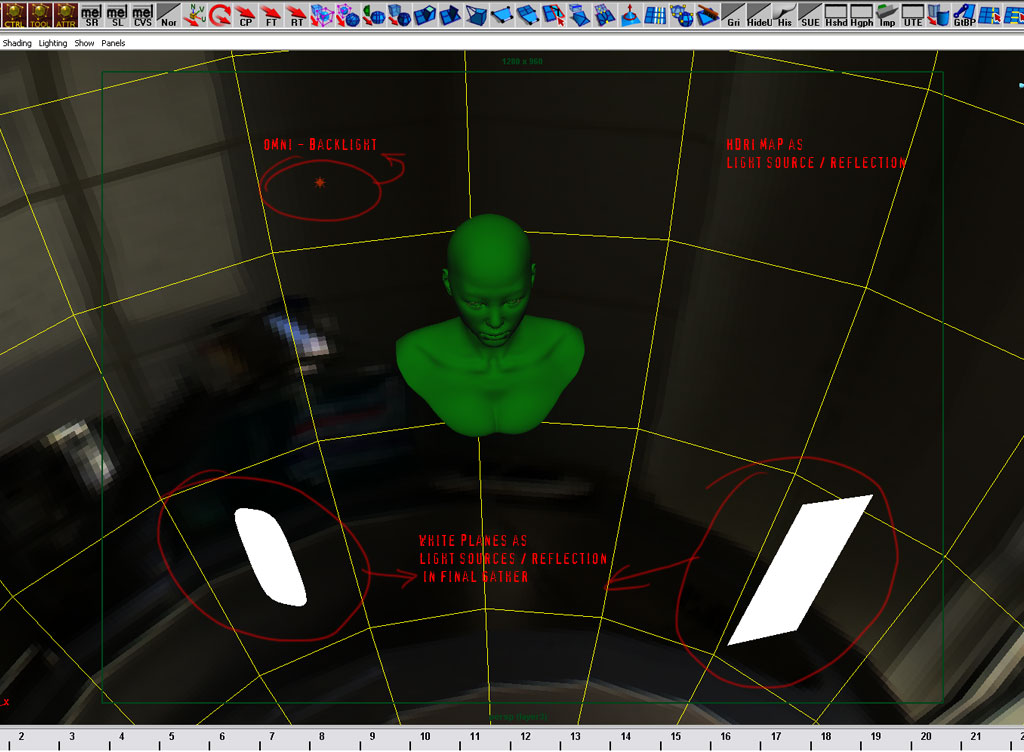Click the GtBP shelf button

964,14
